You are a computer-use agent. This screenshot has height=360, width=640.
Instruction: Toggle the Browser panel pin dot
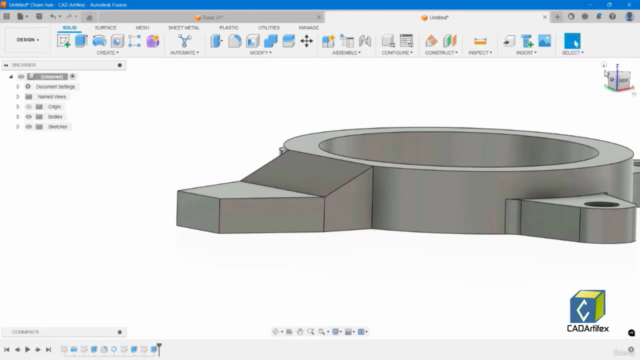pos(120,65)
